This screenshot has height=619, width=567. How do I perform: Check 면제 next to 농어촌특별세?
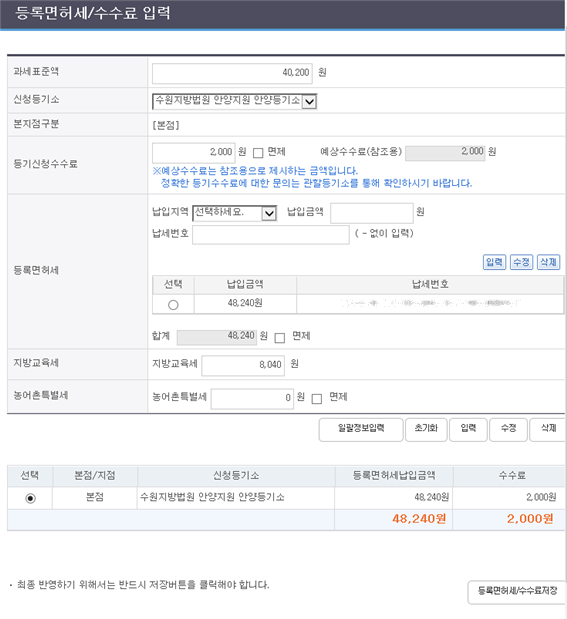(x=317, y=399)
